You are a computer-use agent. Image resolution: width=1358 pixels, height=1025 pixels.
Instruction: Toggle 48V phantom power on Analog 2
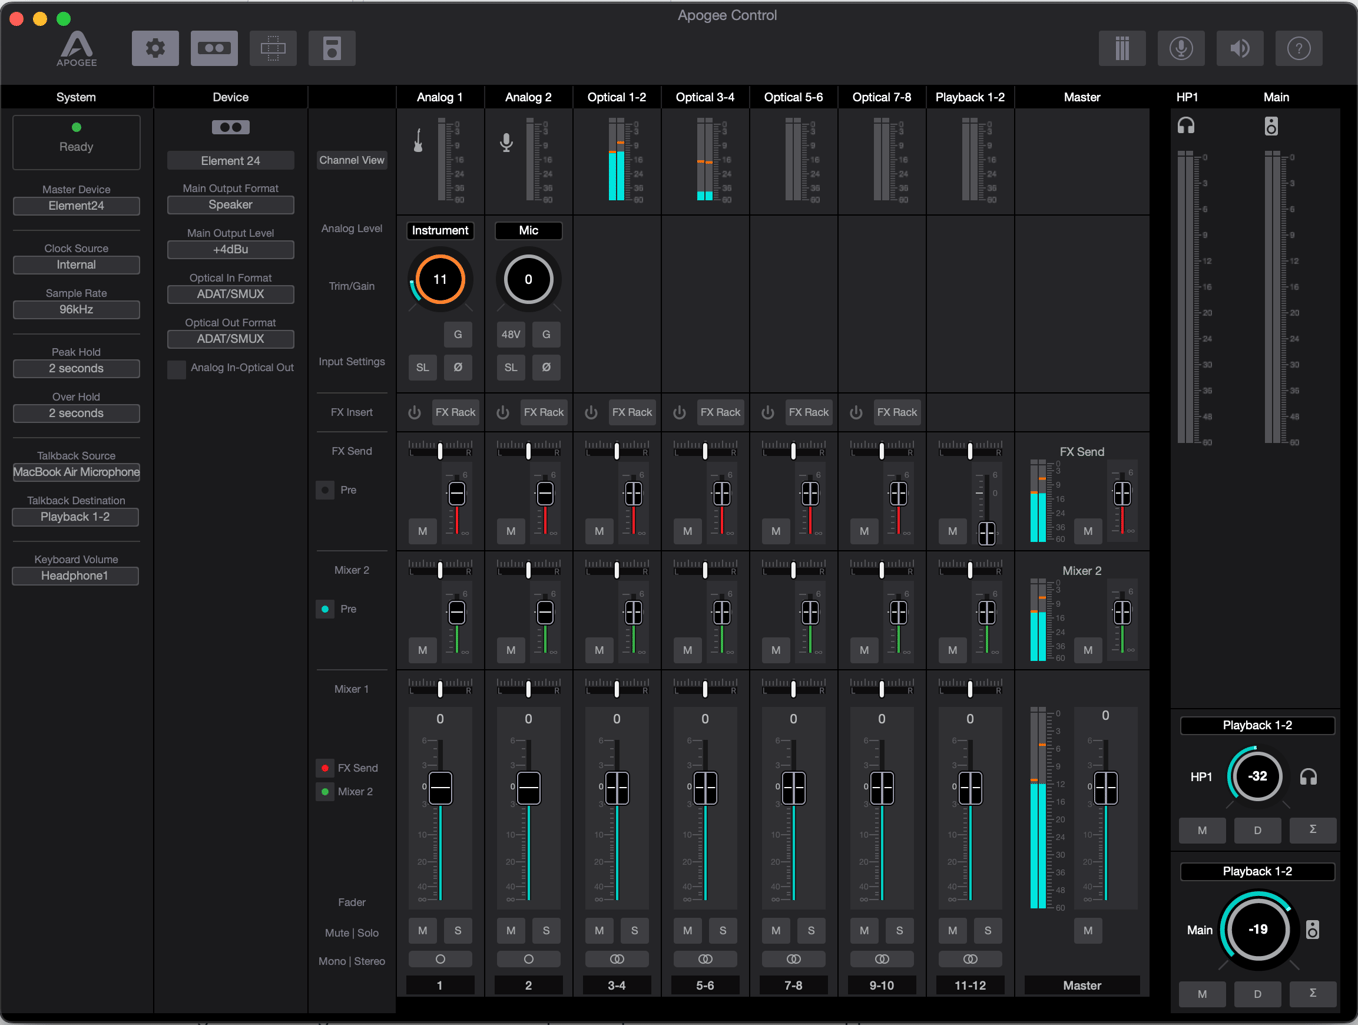(511, 335)
